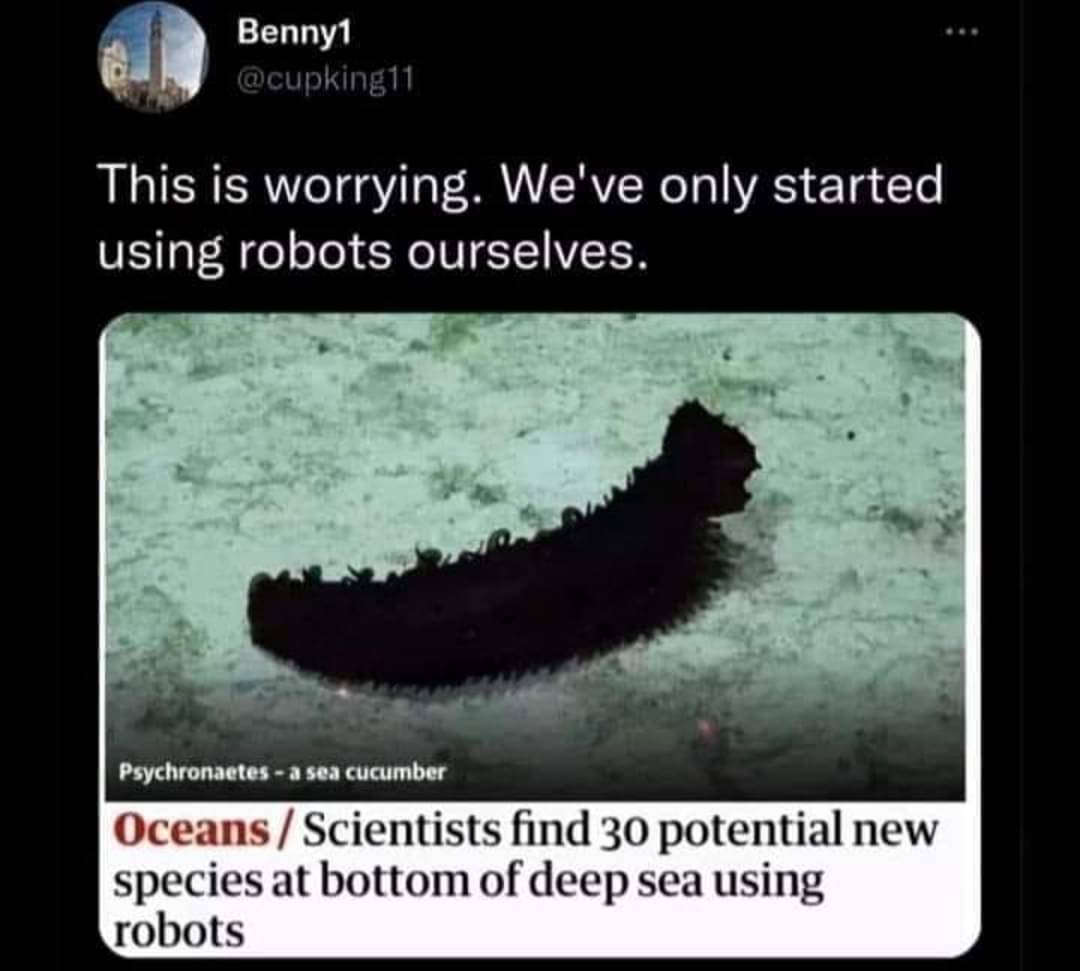Click the 'Psychronaetes - a sea cucumber' caption
This screenshot has width=1080, height=971.
point(282,772)
